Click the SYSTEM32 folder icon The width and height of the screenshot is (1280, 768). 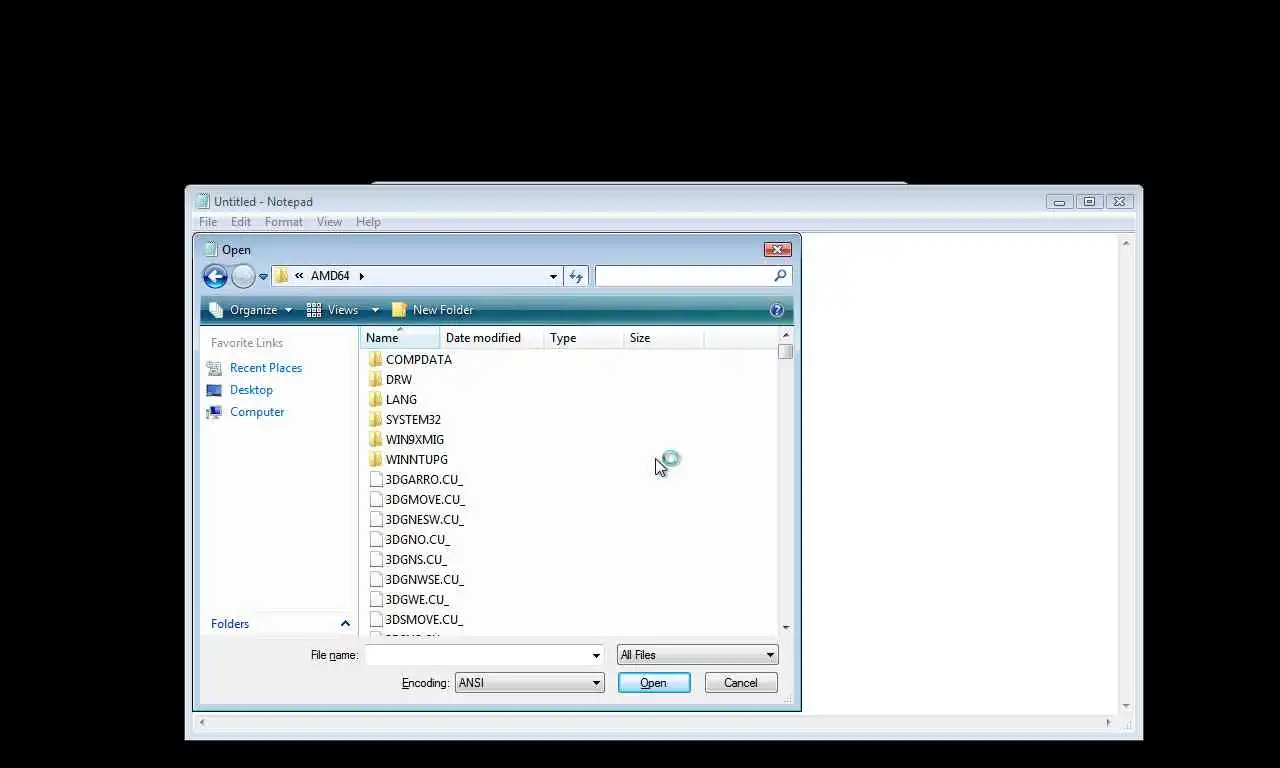[x=376, y=420]
